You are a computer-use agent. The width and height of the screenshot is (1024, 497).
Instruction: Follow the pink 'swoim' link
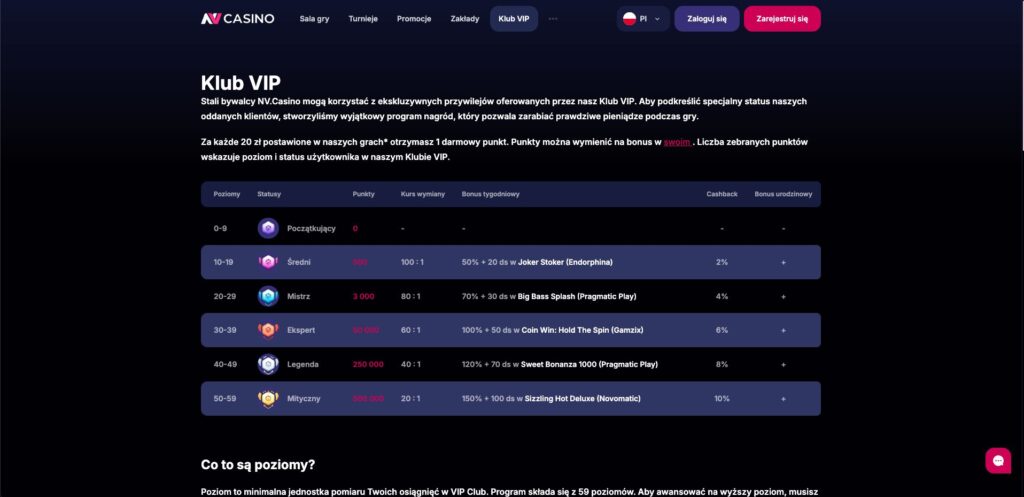(x=677, y=142)
